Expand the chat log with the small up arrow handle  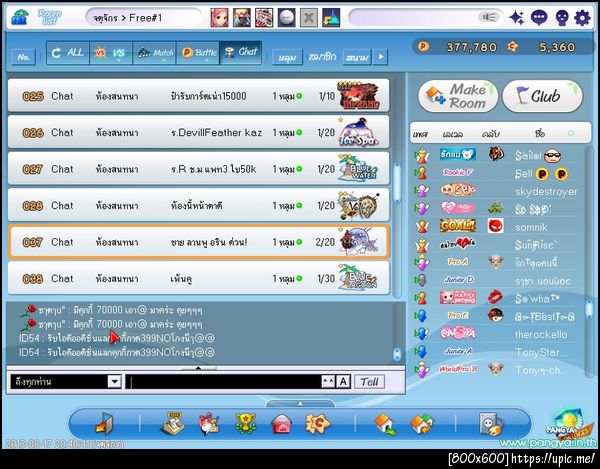pos(198,368)
